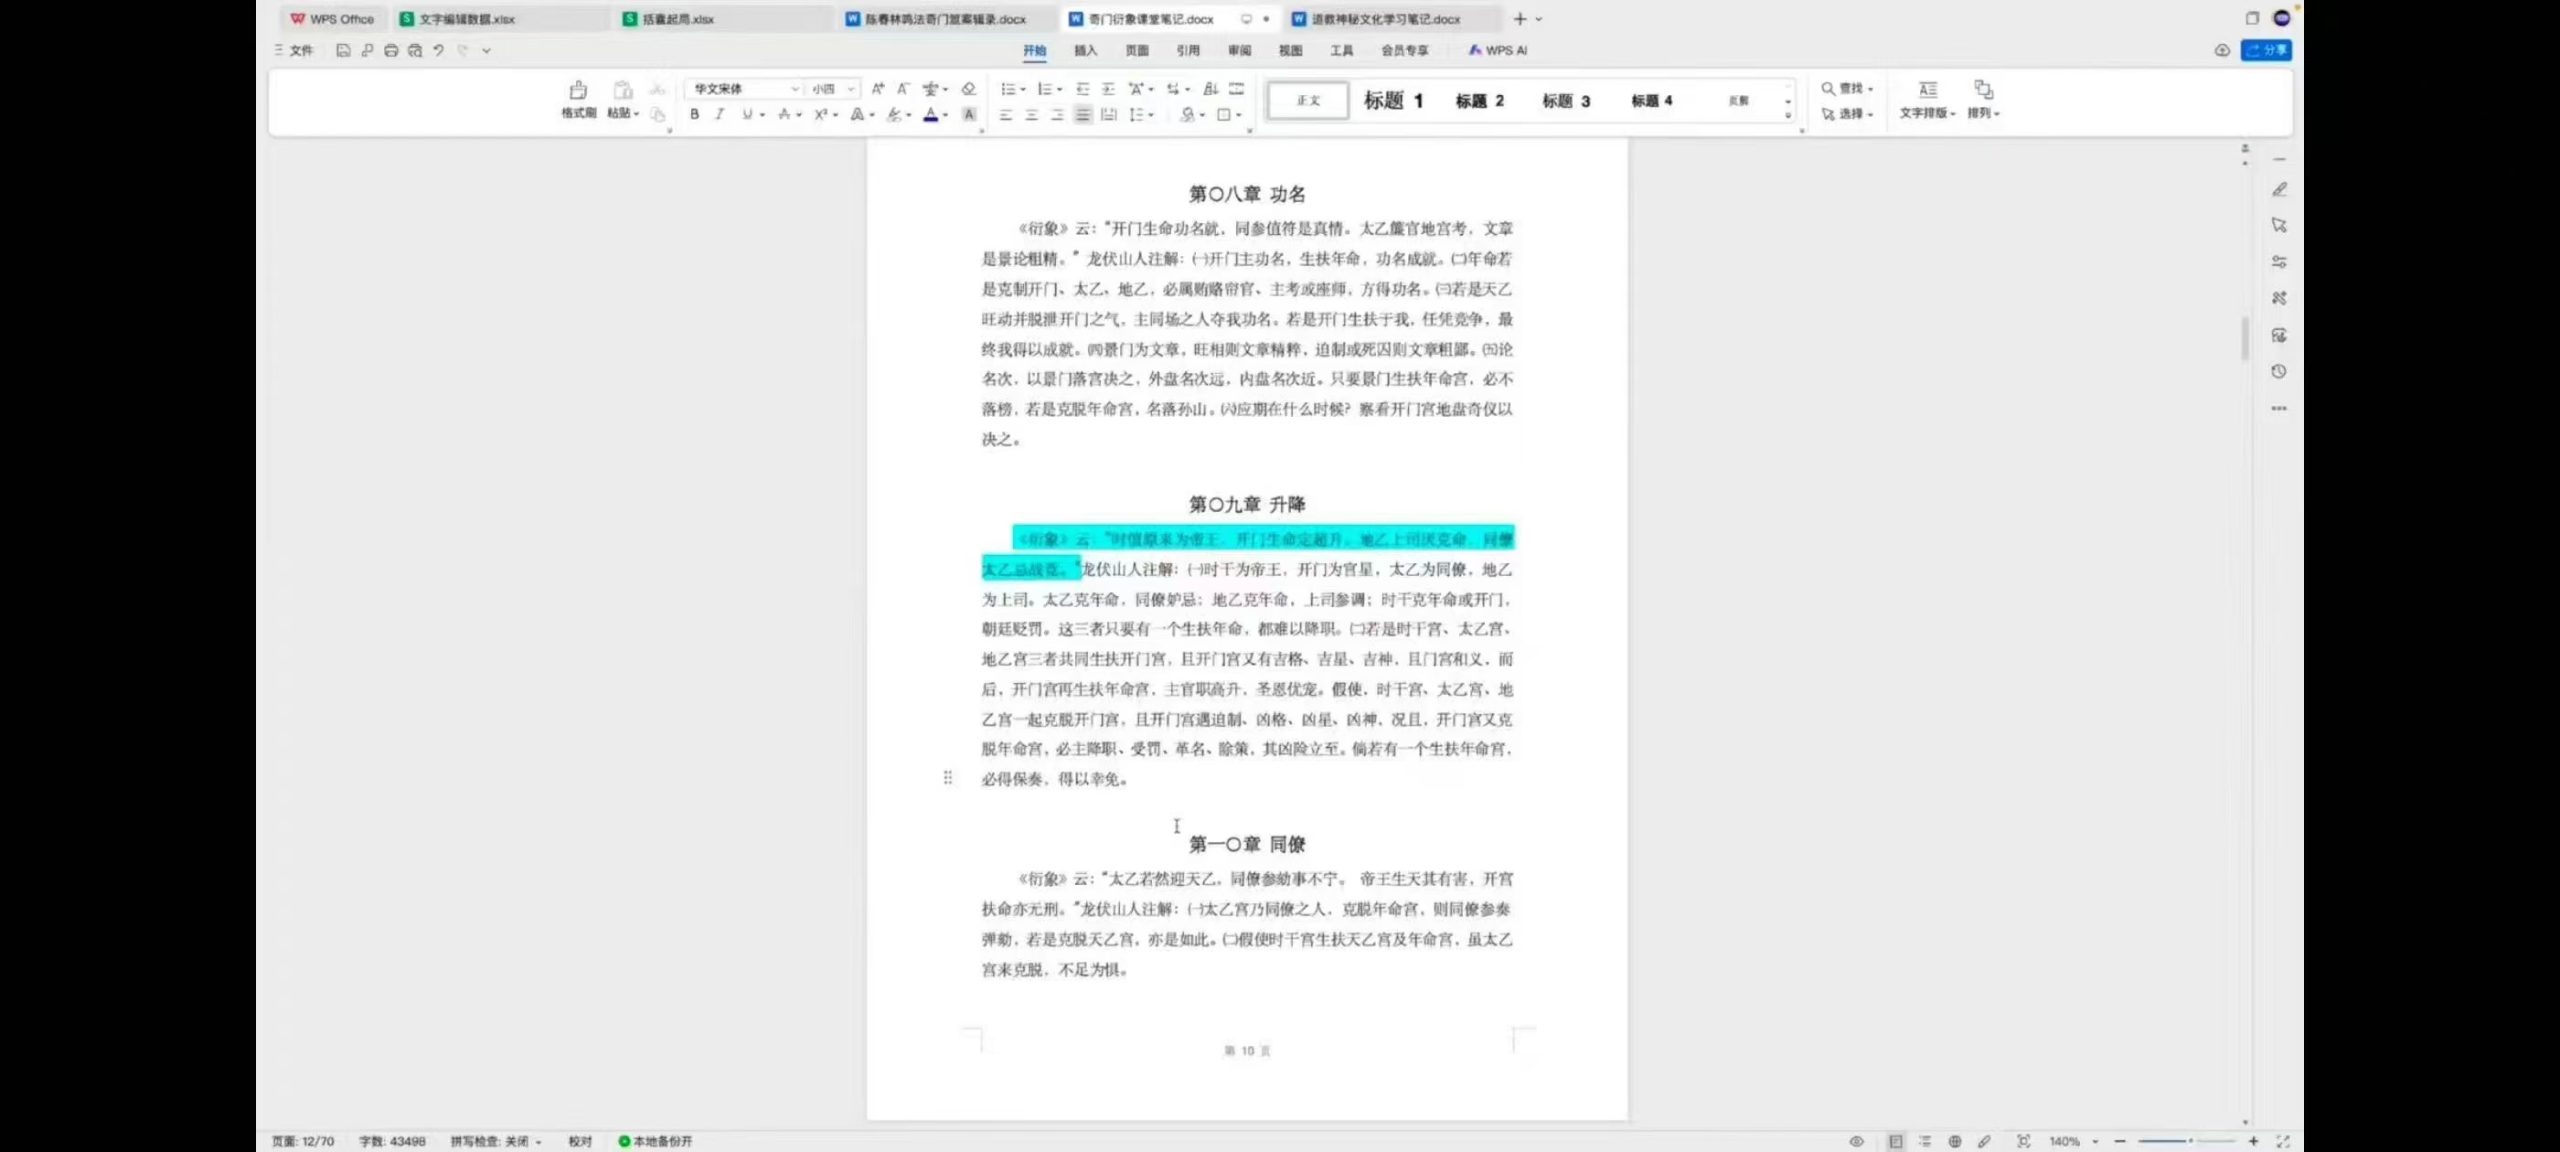
Task: Increase font size with A+ icon
Action: point(877,89)
